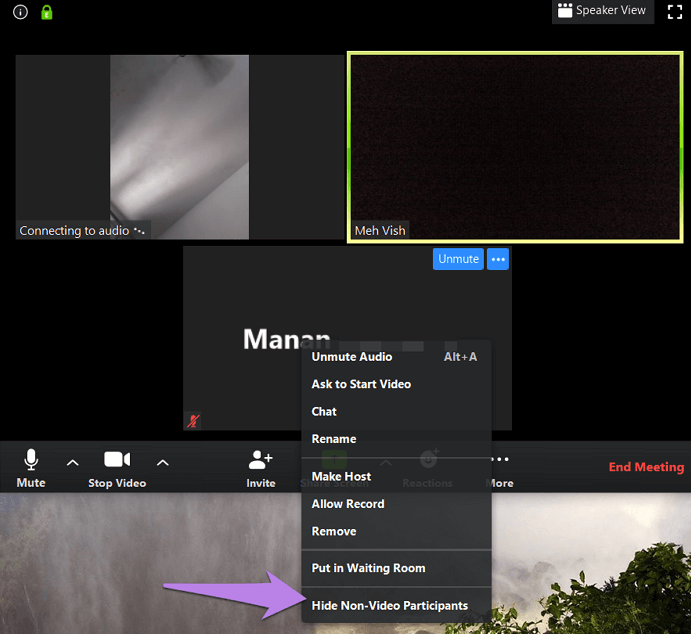End the meeting
This screenshot has width=691, height=634.
(646, 467)
